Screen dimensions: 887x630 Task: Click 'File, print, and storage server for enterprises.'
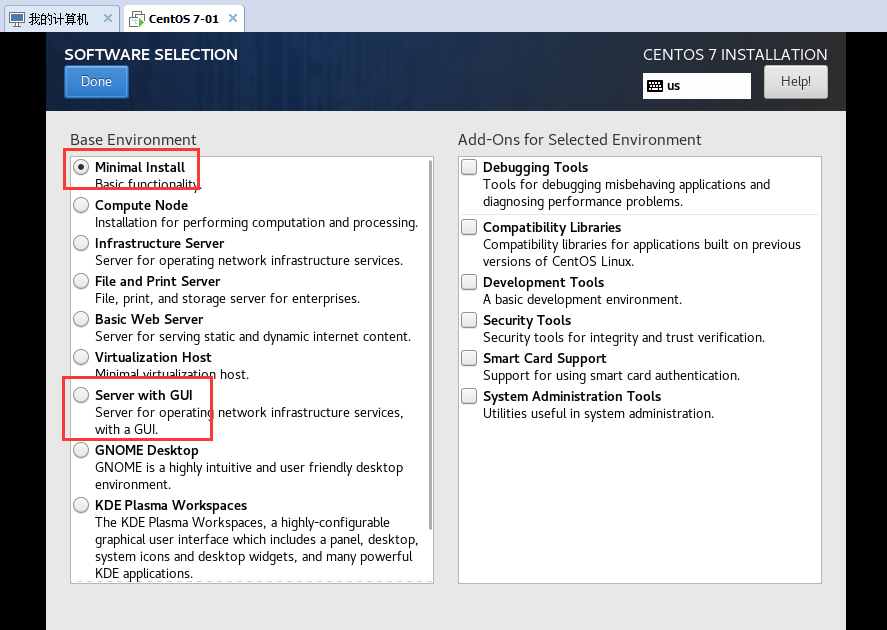[x=227, y=299]
